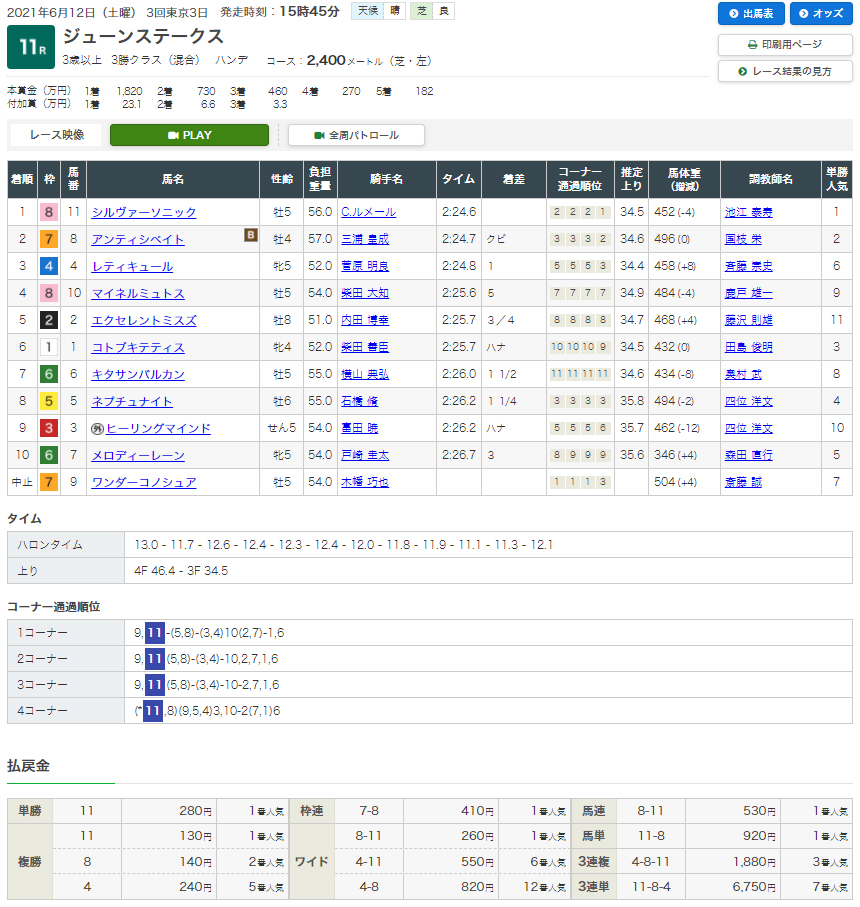
Task: Click highlighted 11 in the 4コーナー row
Action: coord(152,710)
